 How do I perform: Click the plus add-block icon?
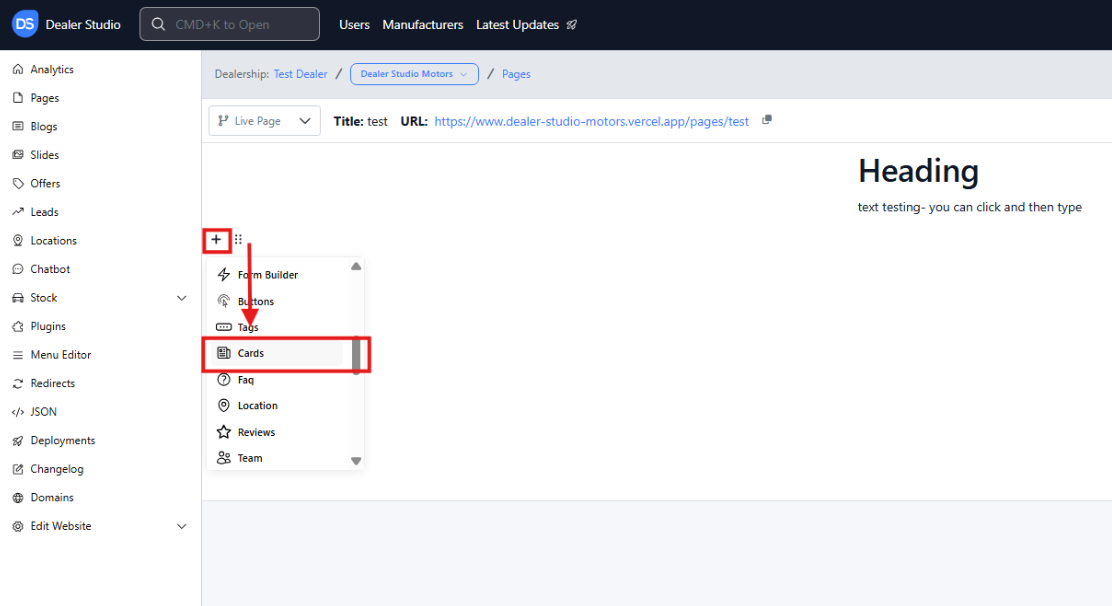[x=216, y=240]
